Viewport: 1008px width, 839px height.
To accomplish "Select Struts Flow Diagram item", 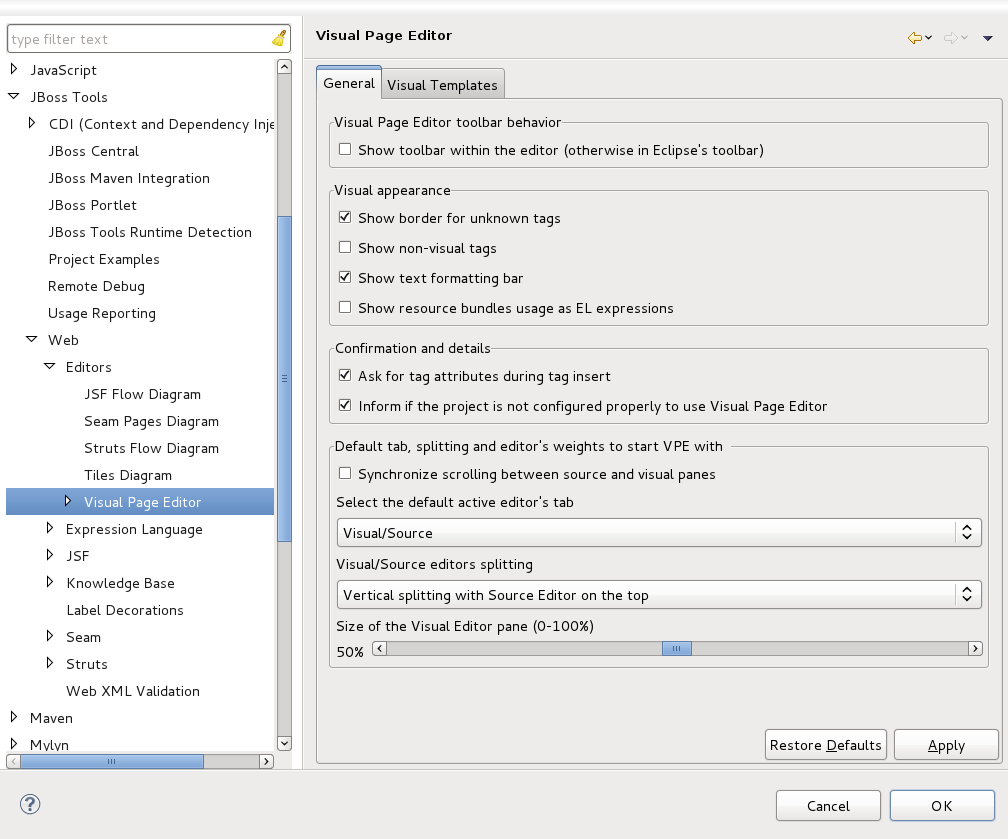I will (x=152, y=448).
